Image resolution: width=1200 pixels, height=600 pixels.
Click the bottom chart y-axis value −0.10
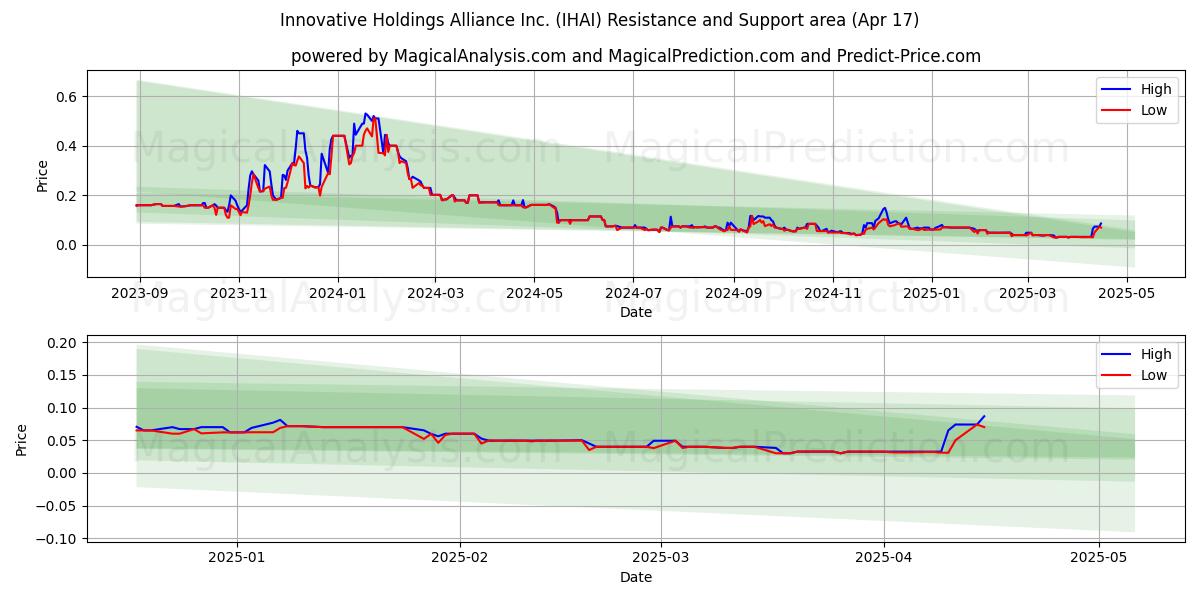57,539
